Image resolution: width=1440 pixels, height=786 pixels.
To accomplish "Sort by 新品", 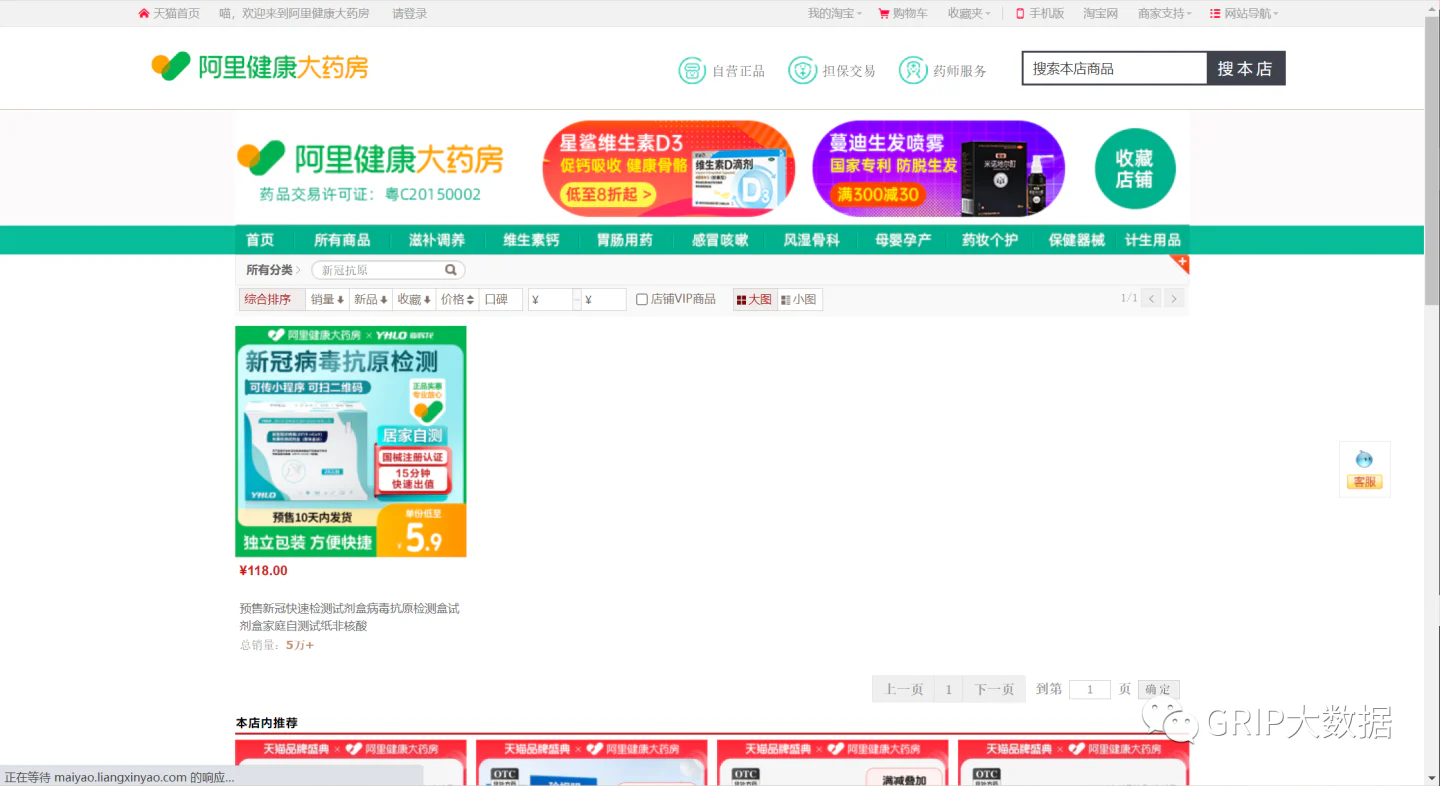I will [371, 299].
